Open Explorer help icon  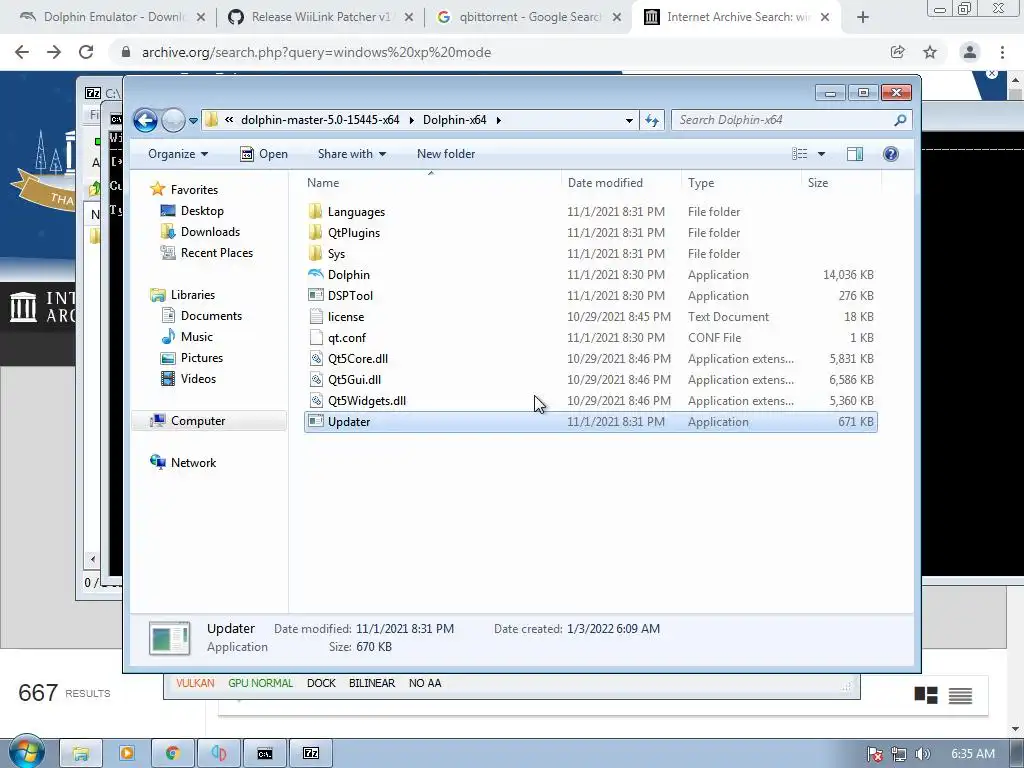click(x=890, y=154)
